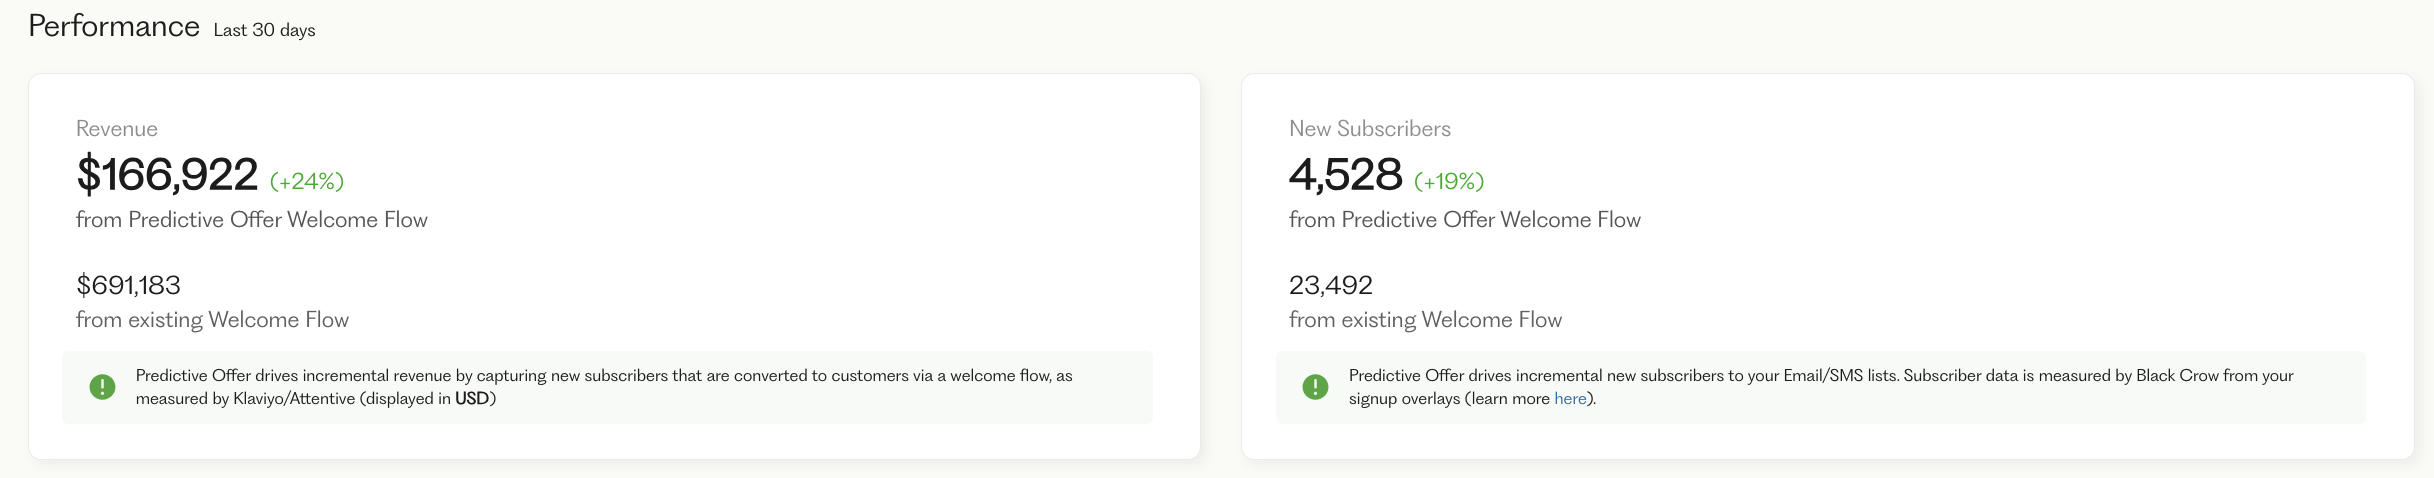Click the 23,492 existing flow subscribers
2434x478 pixels.
[1330, 286]
